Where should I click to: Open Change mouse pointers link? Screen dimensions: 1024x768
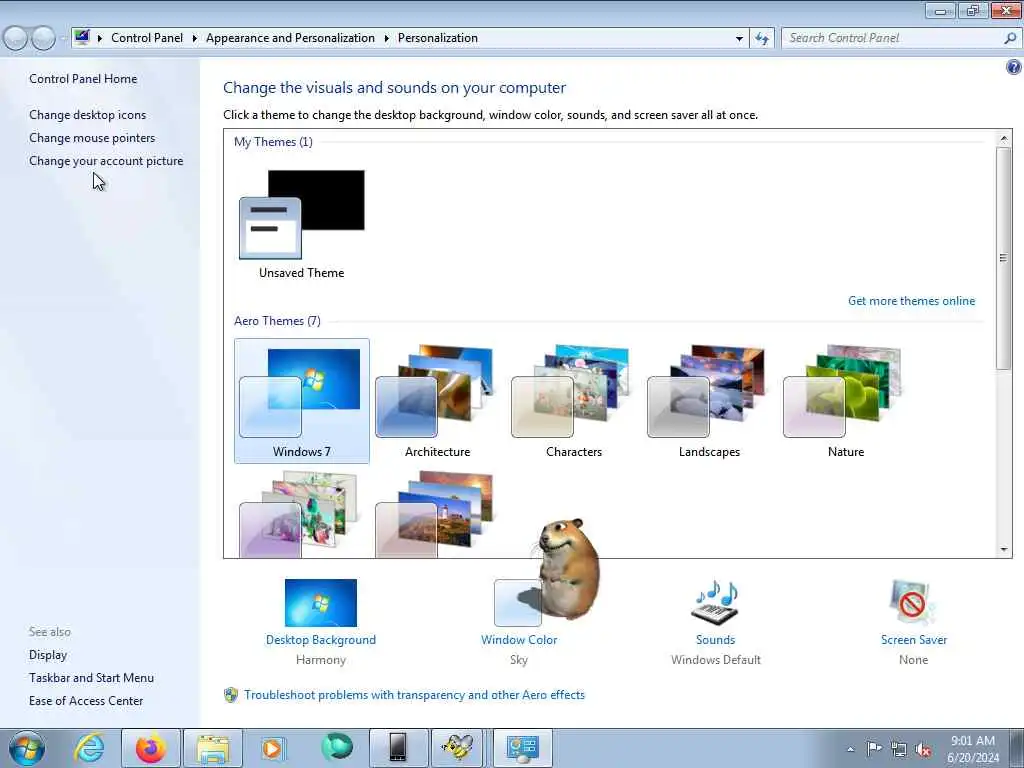[92, 138]
